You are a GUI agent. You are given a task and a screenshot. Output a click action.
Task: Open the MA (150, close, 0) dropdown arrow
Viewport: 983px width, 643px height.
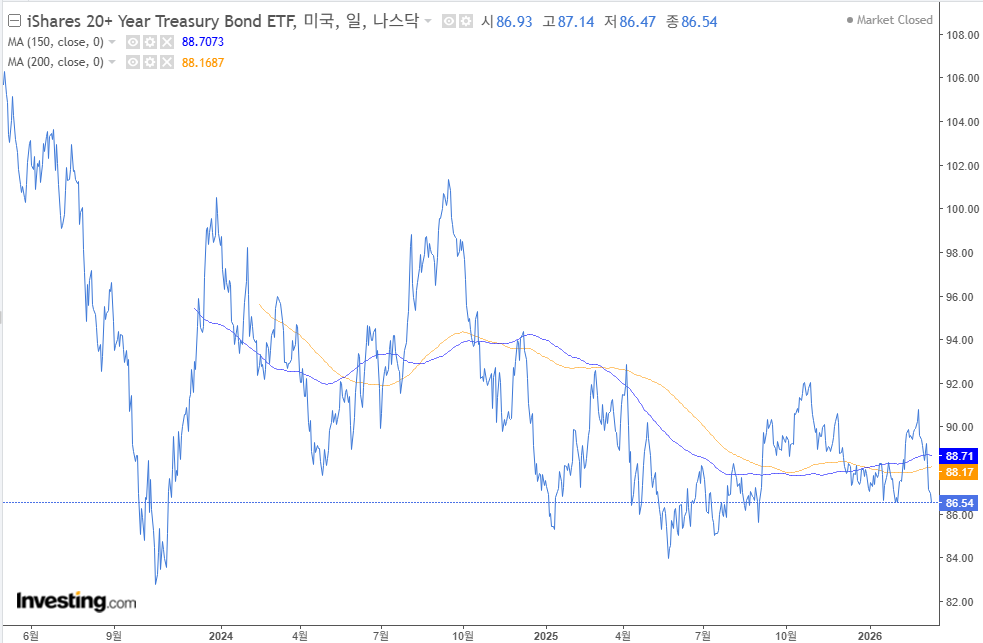[112, 42]
